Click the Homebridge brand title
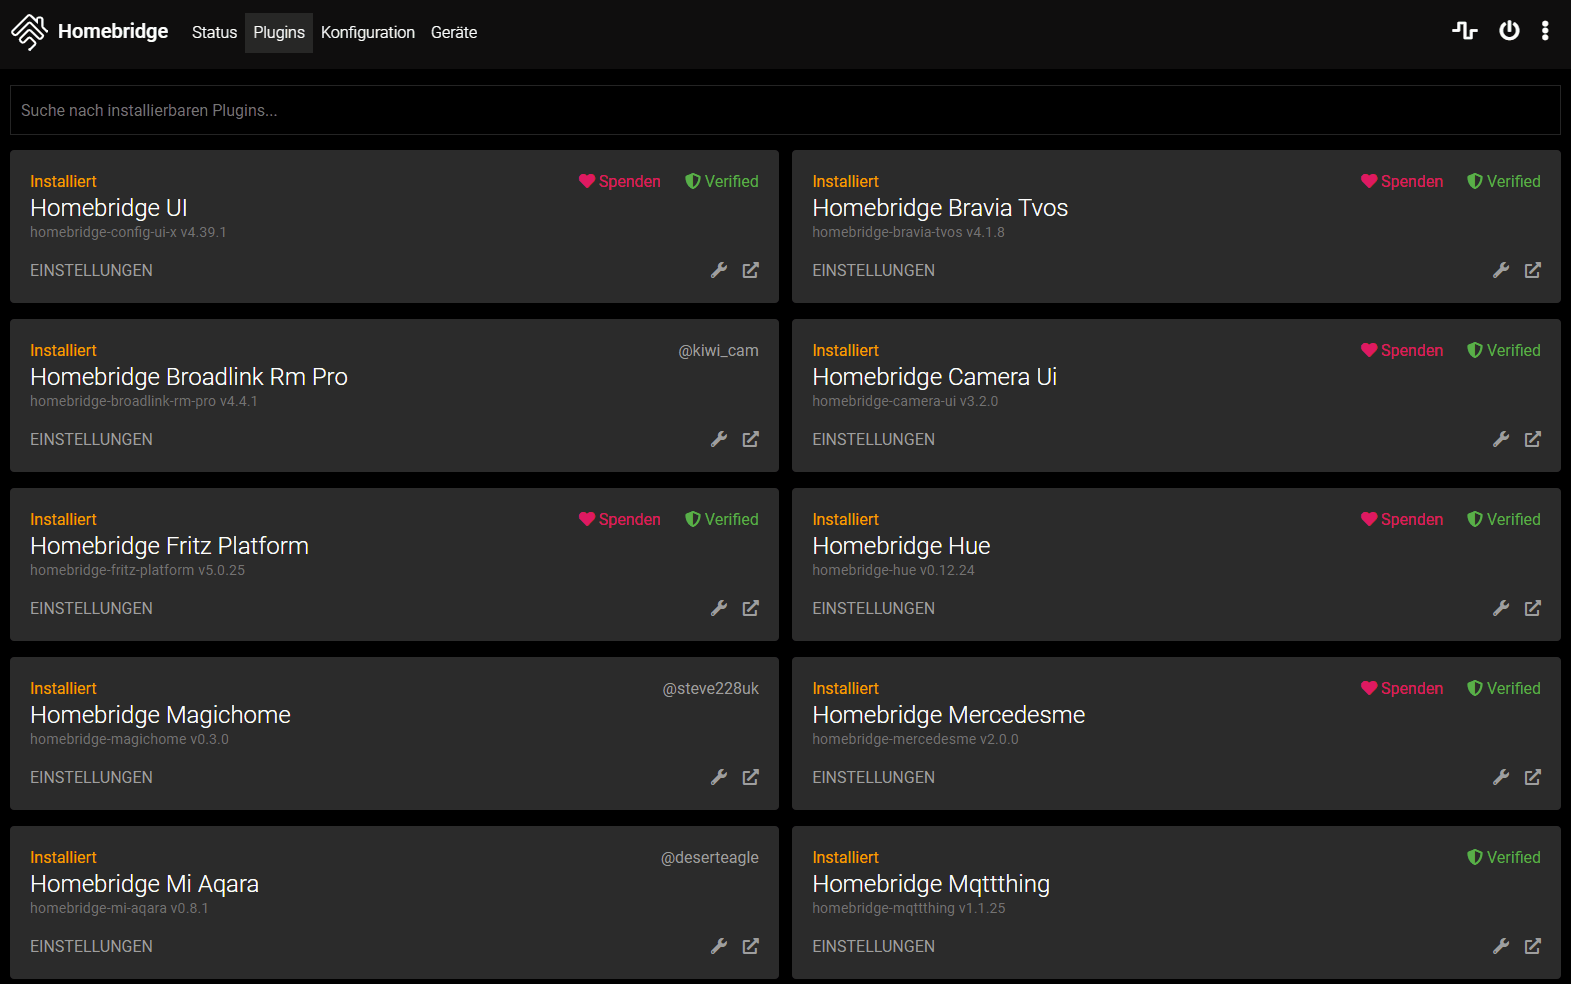Screen dimensions: 1571x984 tap(113, 31)
